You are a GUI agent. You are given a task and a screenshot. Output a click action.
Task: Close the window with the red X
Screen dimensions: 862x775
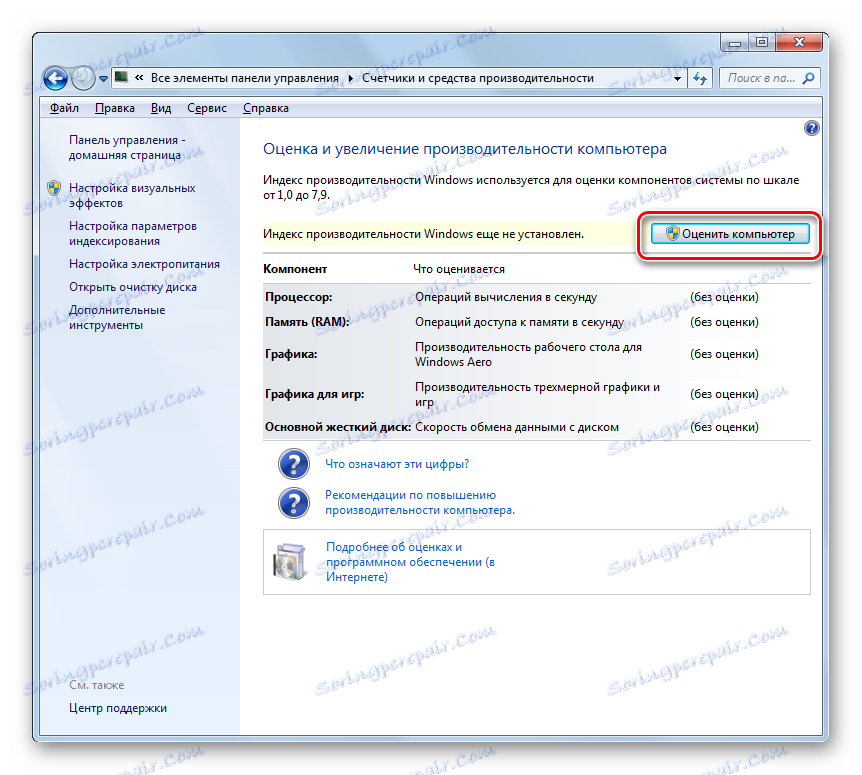tap(799, 42)
